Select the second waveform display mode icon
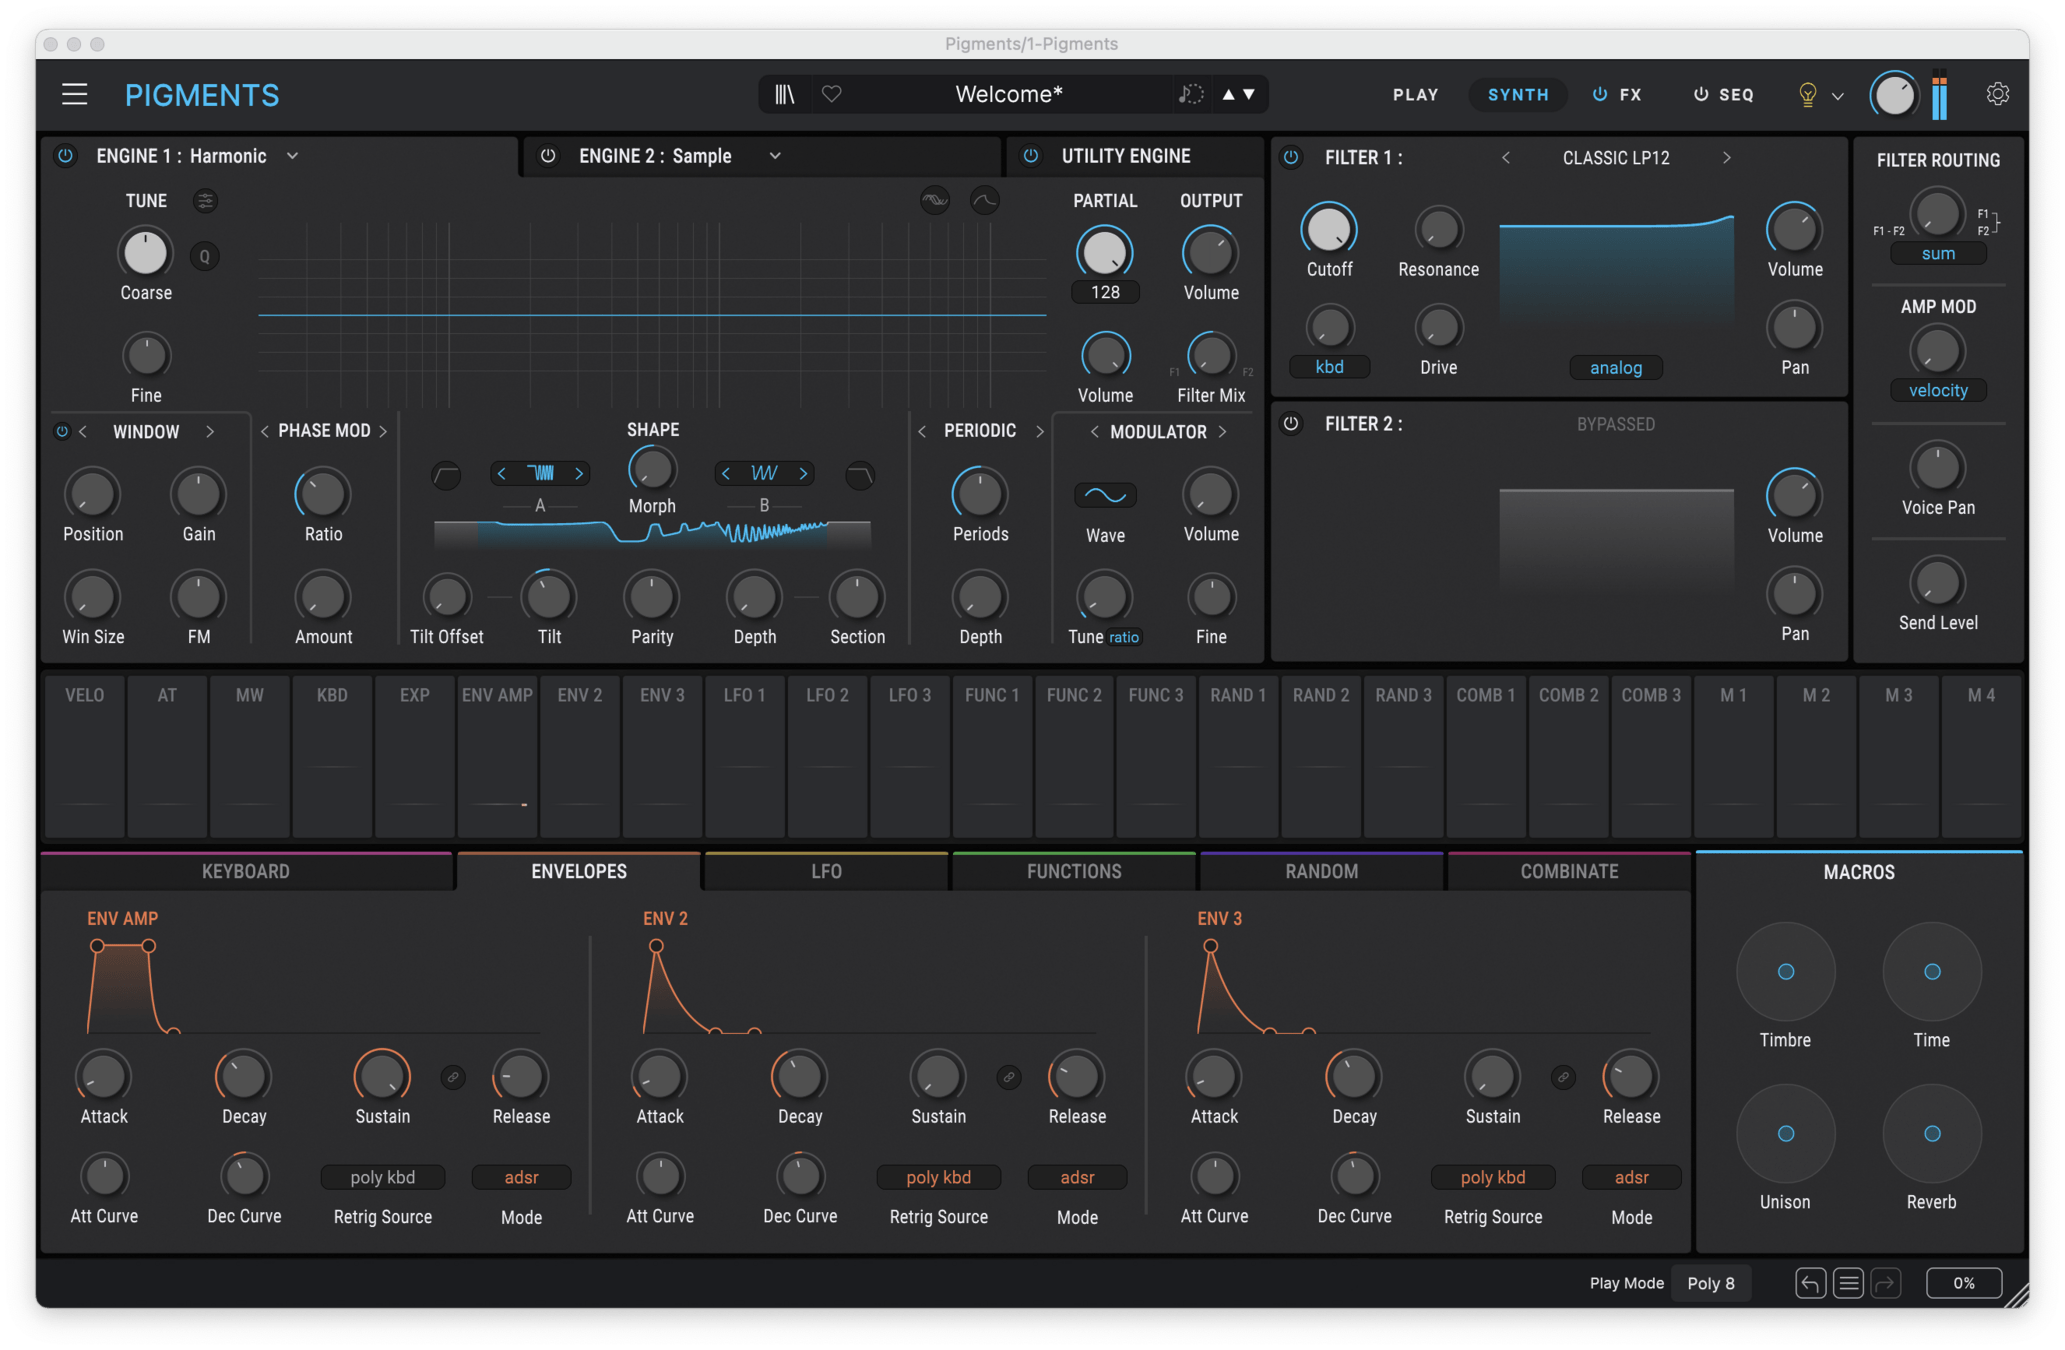 point(985,201)
